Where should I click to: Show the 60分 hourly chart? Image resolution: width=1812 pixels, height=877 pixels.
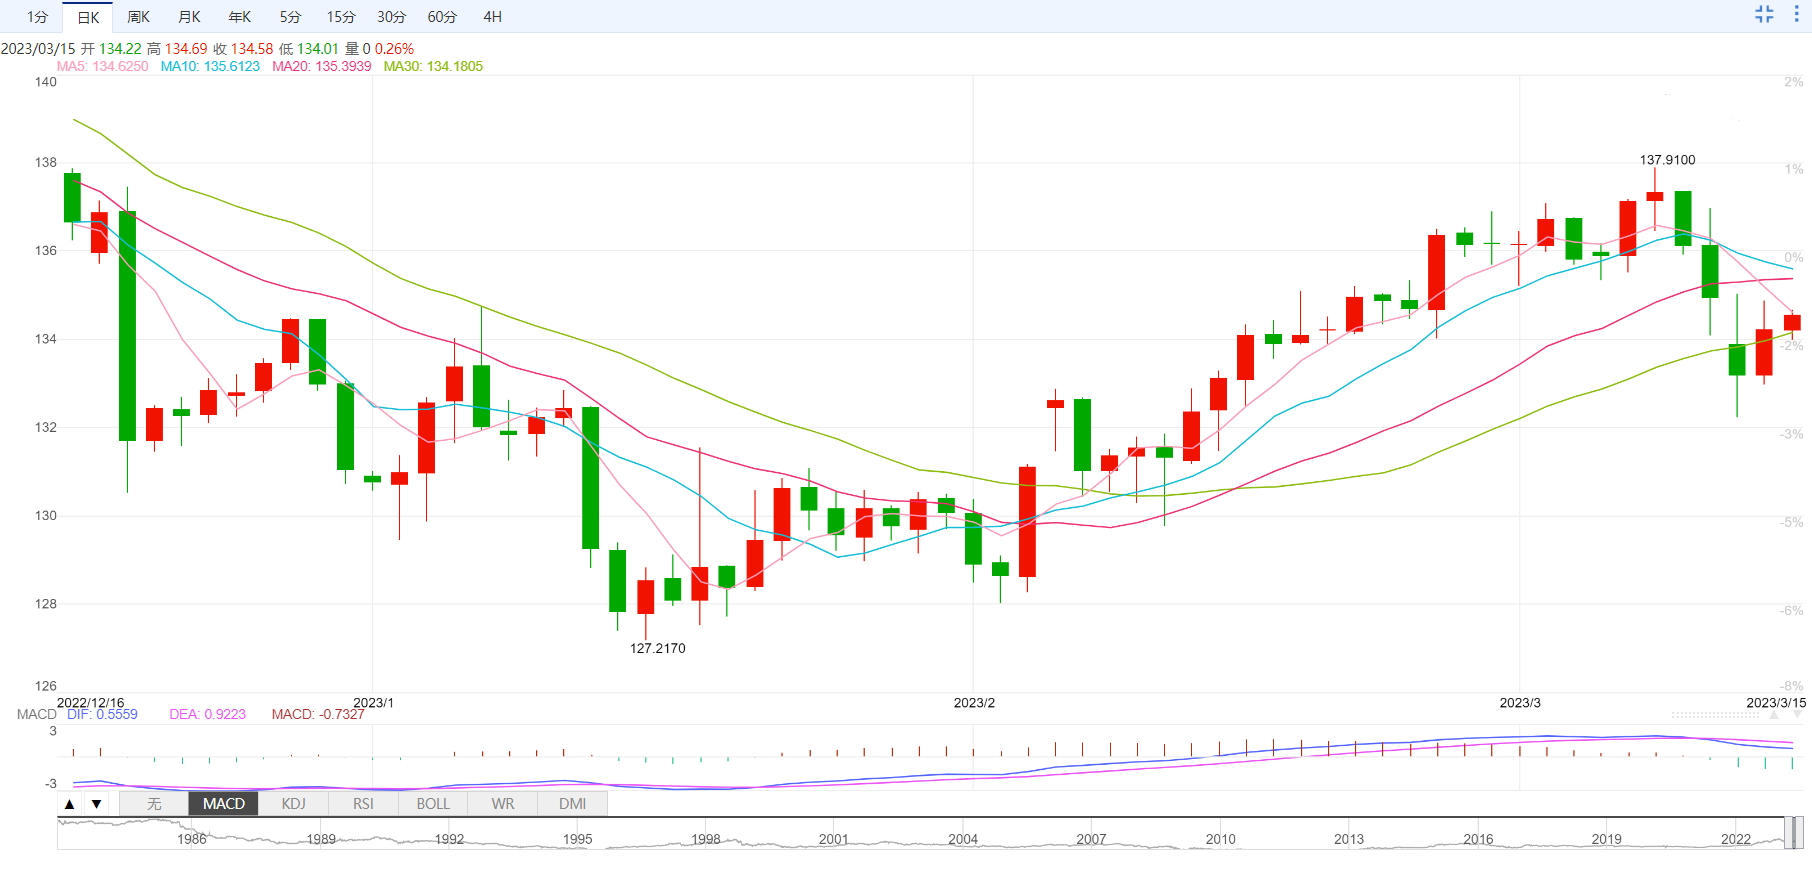[x=442, y=17]
